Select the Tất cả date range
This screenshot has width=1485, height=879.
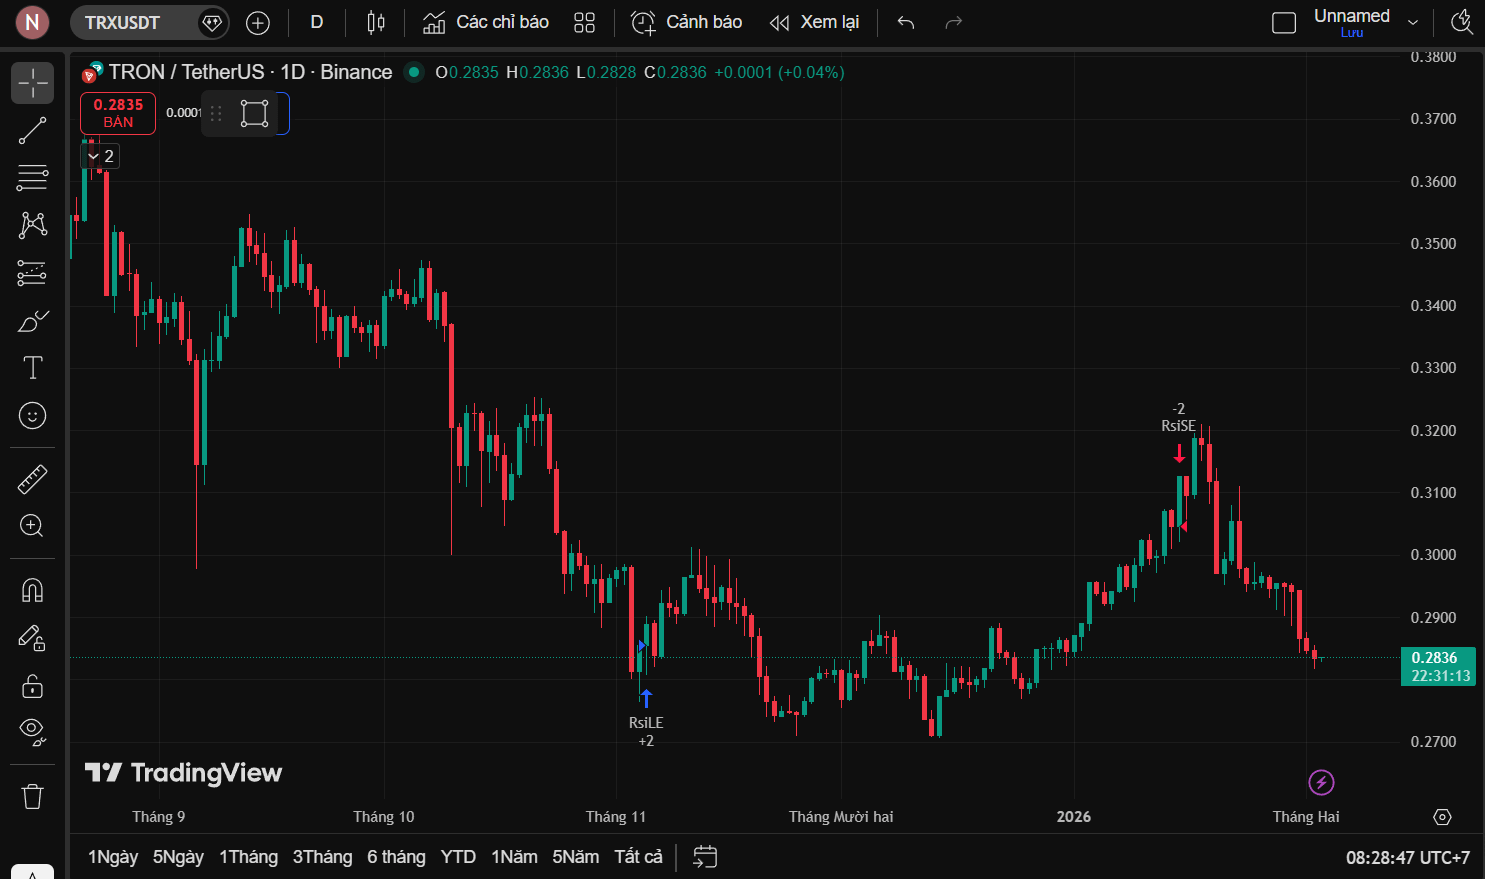(638, 857)
